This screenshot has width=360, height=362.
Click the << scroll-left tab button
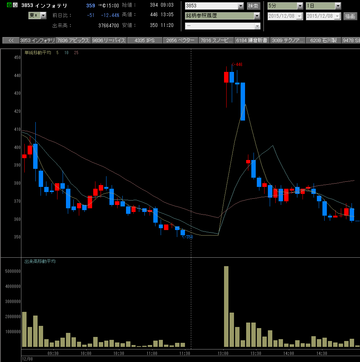pos(11,40)
